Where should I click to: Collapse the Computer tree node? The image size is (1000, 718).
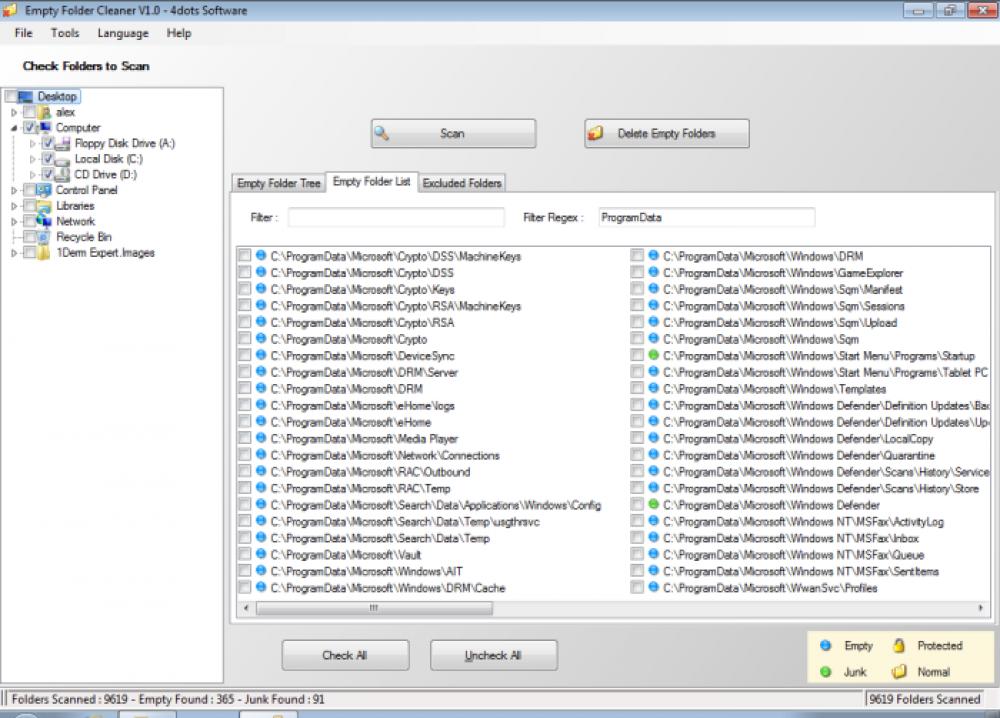(x=15, y=127)
